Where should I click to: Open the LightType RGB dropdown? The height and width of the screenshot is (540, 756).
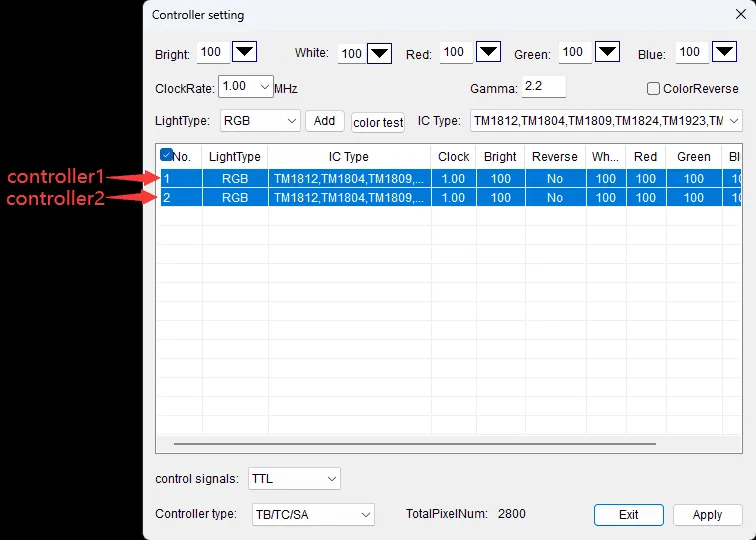(291, 121)
